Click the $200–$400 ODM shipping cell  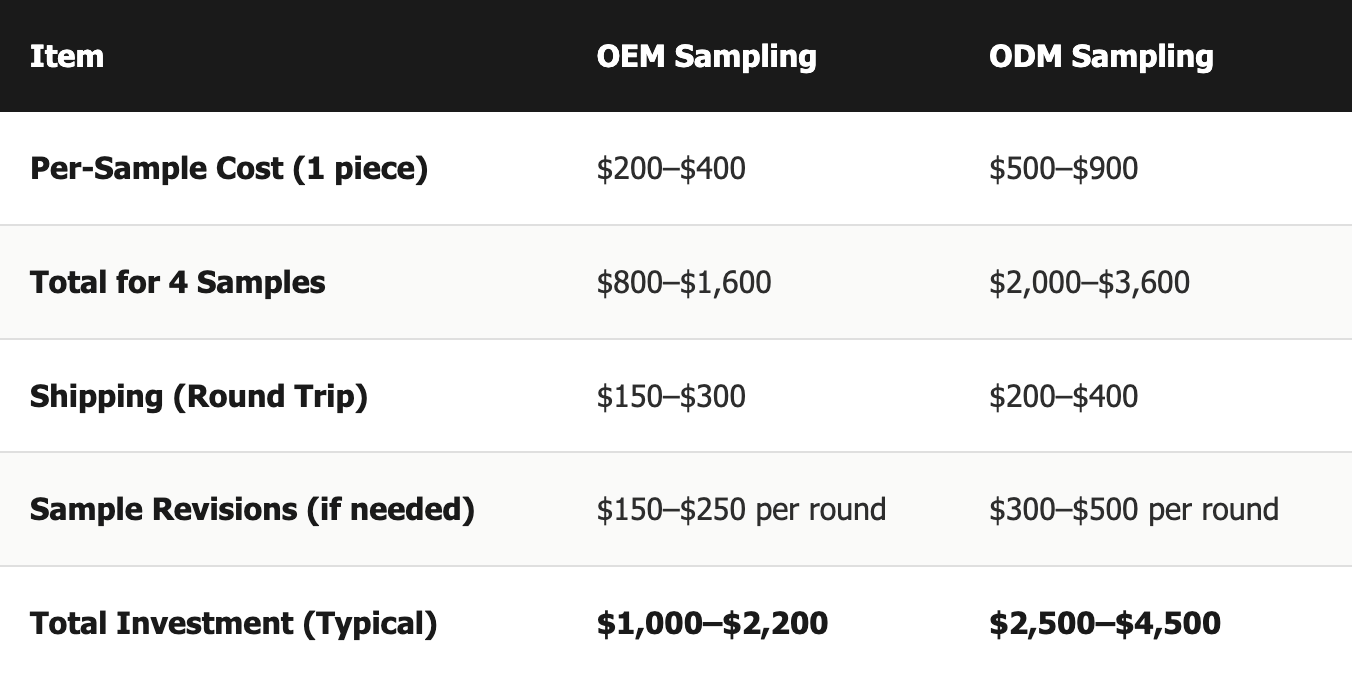1063,397
